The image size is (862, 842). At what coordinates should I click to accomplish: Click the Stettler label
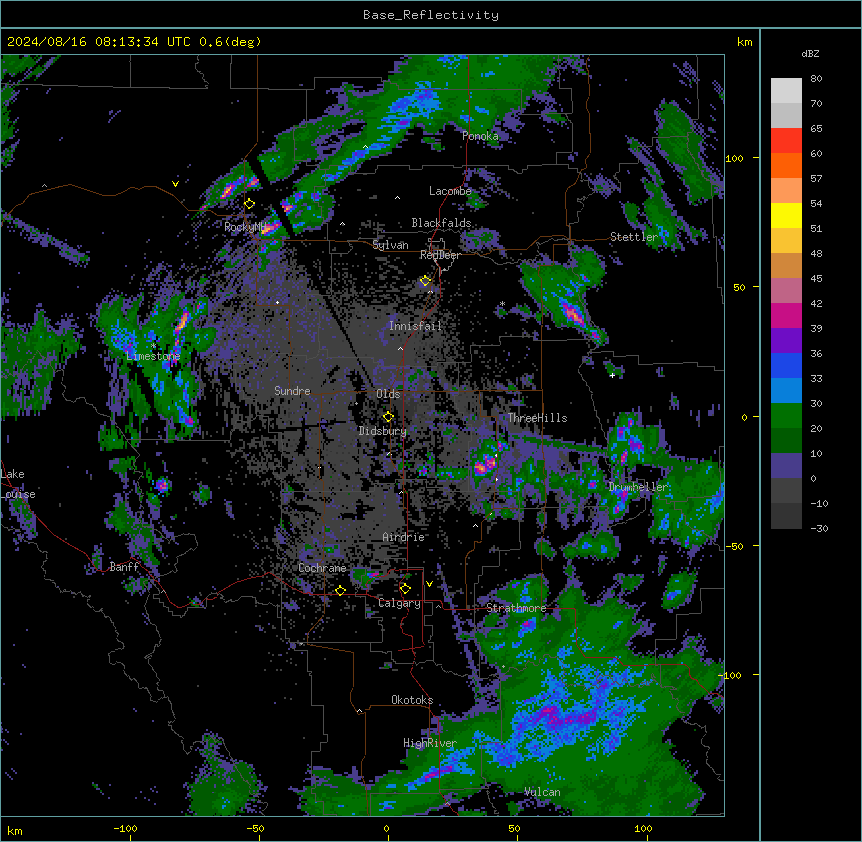[x=634, y=237]
